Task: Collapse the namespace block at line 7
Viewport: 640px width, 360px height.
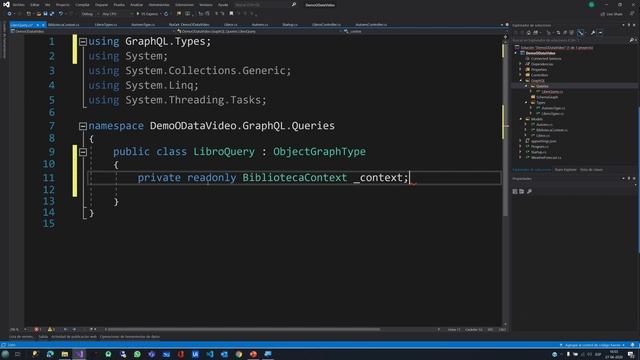Action: 82,126
